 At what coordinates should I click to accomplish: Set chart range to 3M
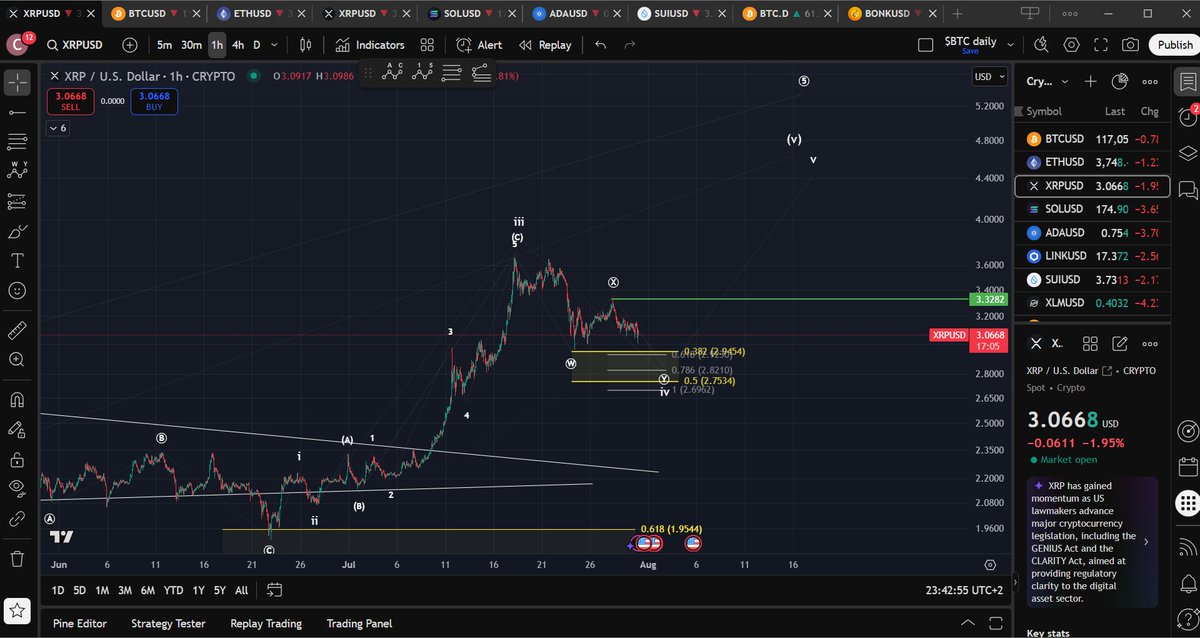127,590
